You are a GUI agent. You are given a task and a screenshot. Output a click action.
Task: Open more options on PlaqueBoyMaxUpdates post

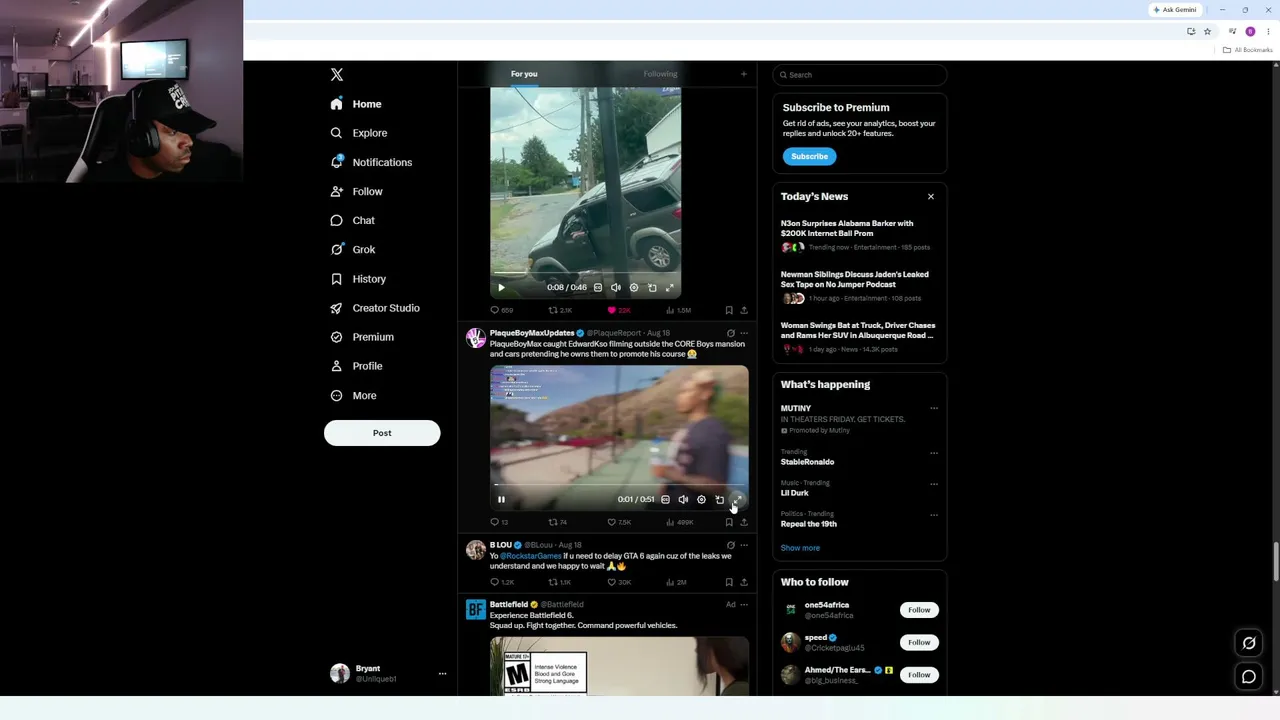pos(744,333)
